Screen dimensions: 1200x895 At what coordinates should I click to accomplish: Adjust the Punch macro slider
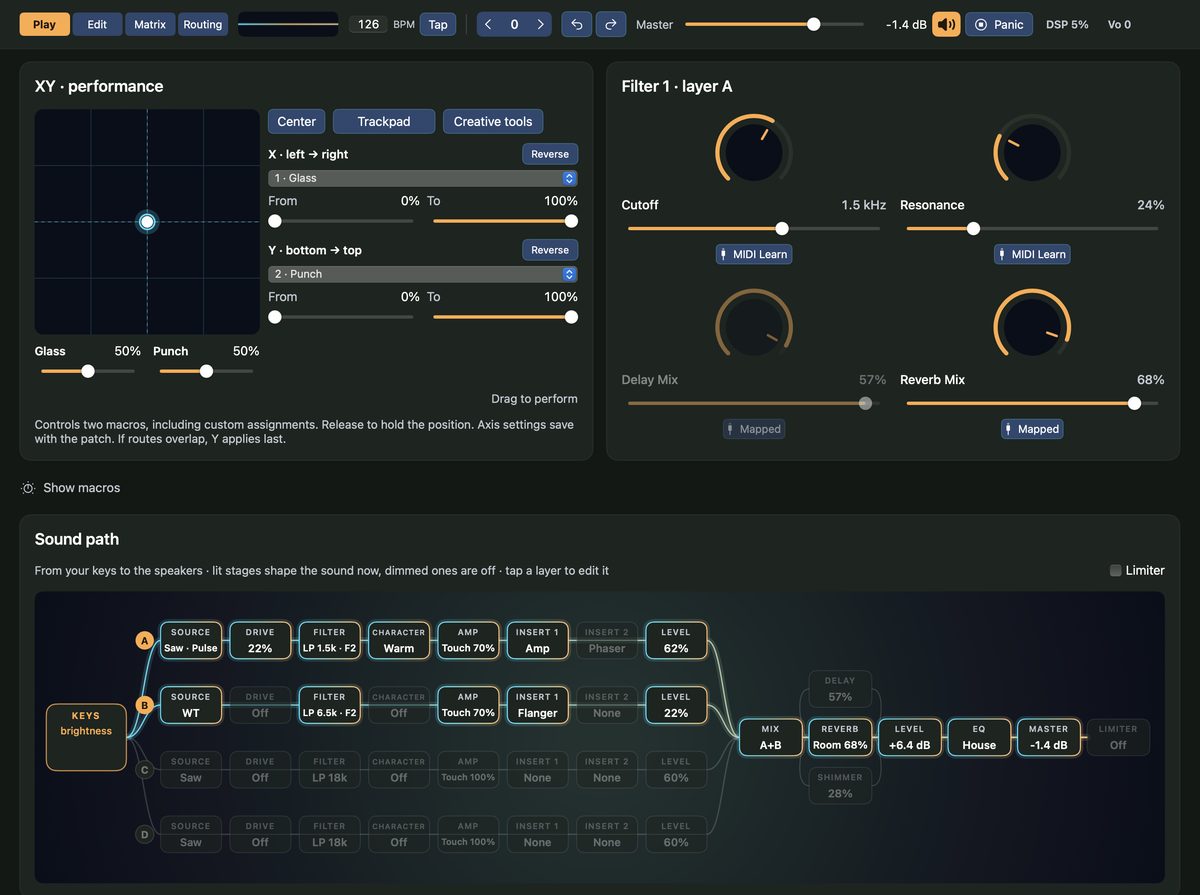point(206,371)
